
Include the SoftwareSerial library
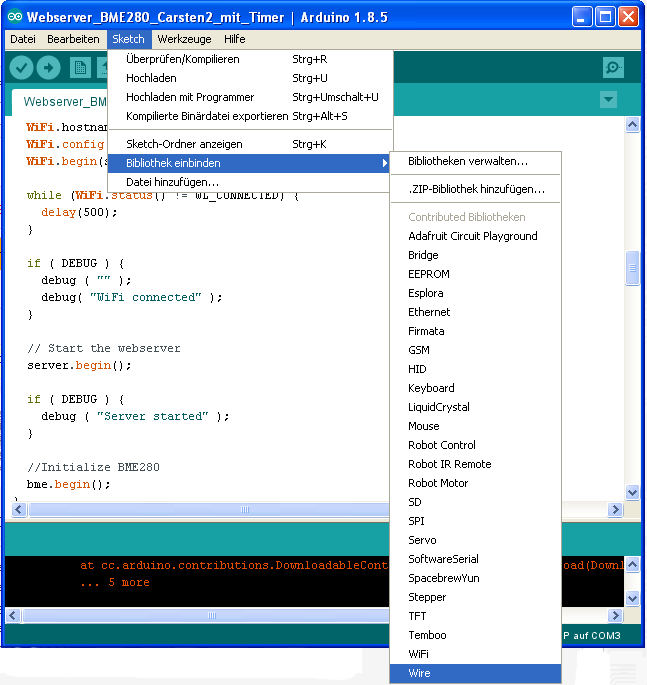pos(475,559)
